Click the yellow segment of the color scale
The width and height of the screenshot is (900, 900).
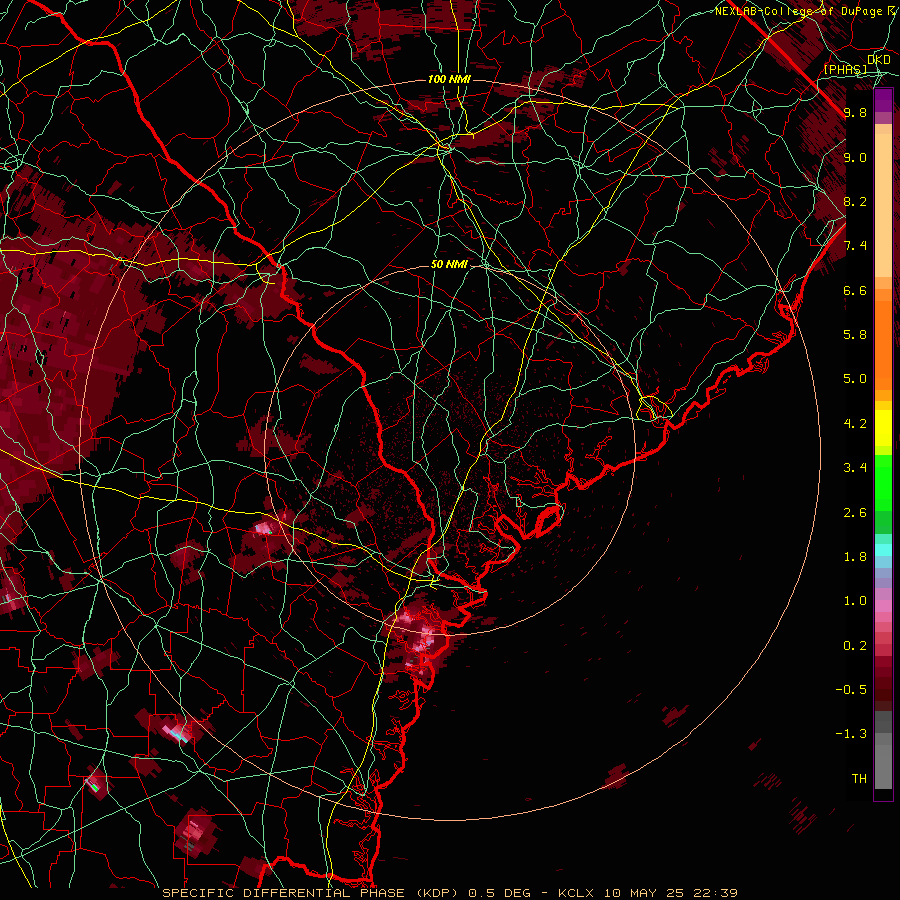click(883, 428)
